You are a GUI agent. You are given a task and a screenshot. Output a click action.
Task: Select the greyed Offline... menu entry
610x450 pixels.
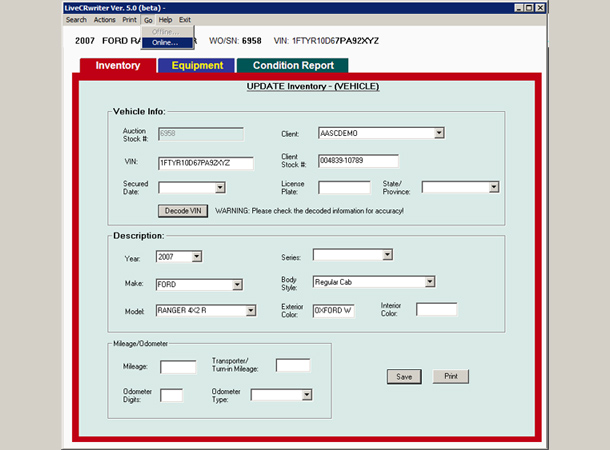(x=167, y=32)
